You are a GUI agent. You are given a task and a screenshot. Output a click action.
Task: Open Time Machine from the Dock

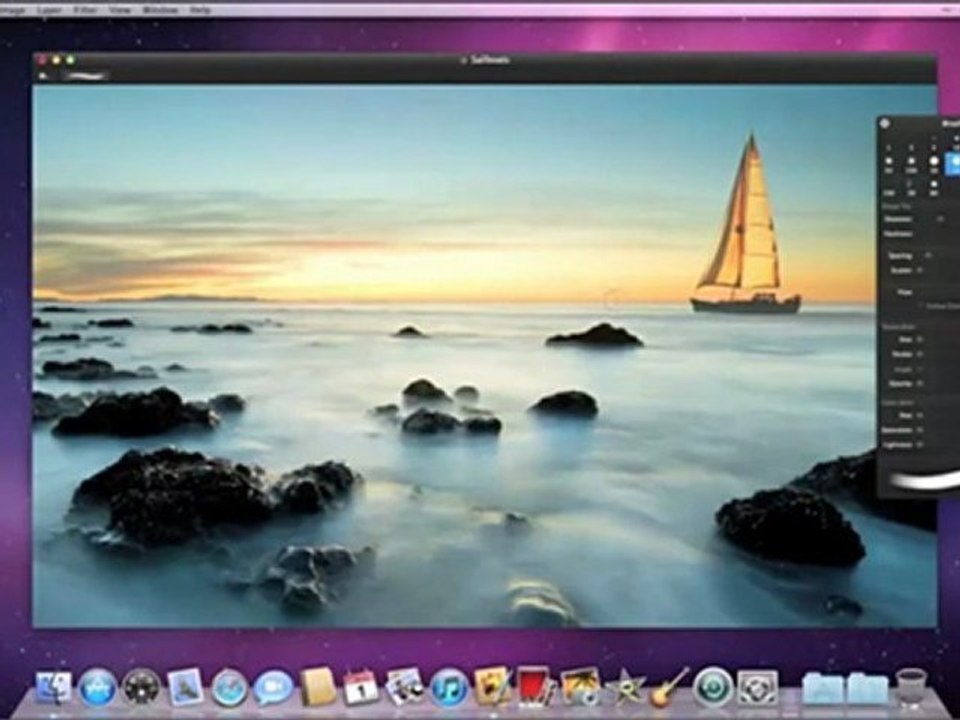(713, 687)
